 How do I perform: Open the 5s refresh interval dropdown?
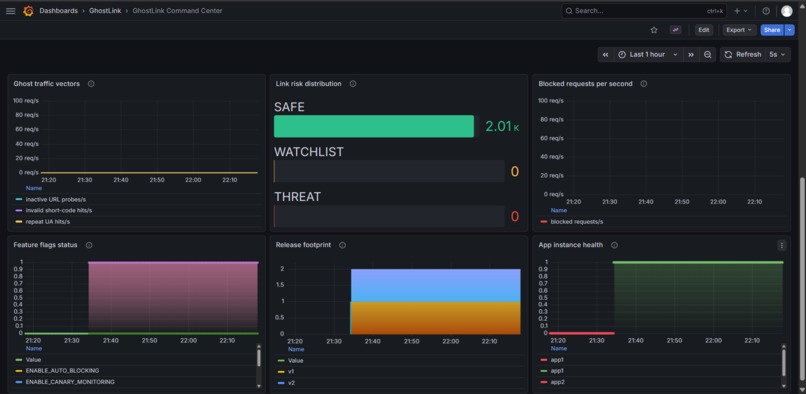pos(777,55)
